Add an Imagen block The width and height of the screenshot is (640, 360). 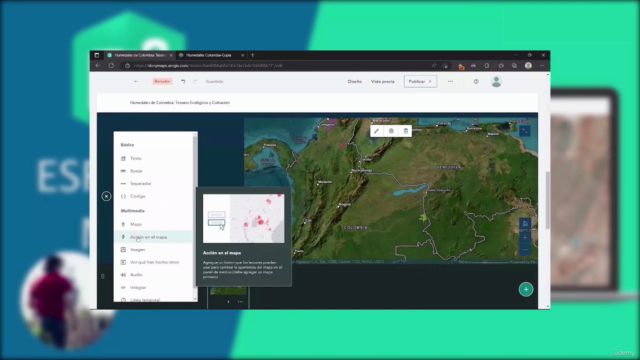pos(153,249)
